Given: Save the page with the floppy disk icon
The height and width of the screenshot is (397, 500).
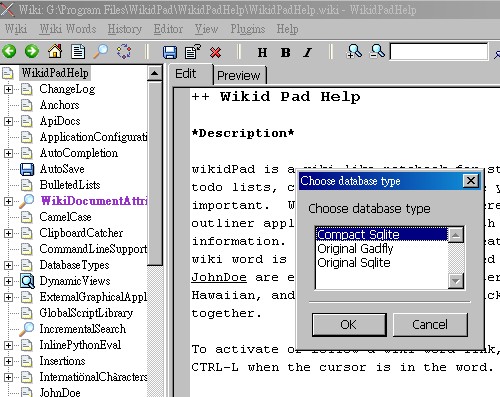Looking at the screenshot, I should (x=170, y=52).
